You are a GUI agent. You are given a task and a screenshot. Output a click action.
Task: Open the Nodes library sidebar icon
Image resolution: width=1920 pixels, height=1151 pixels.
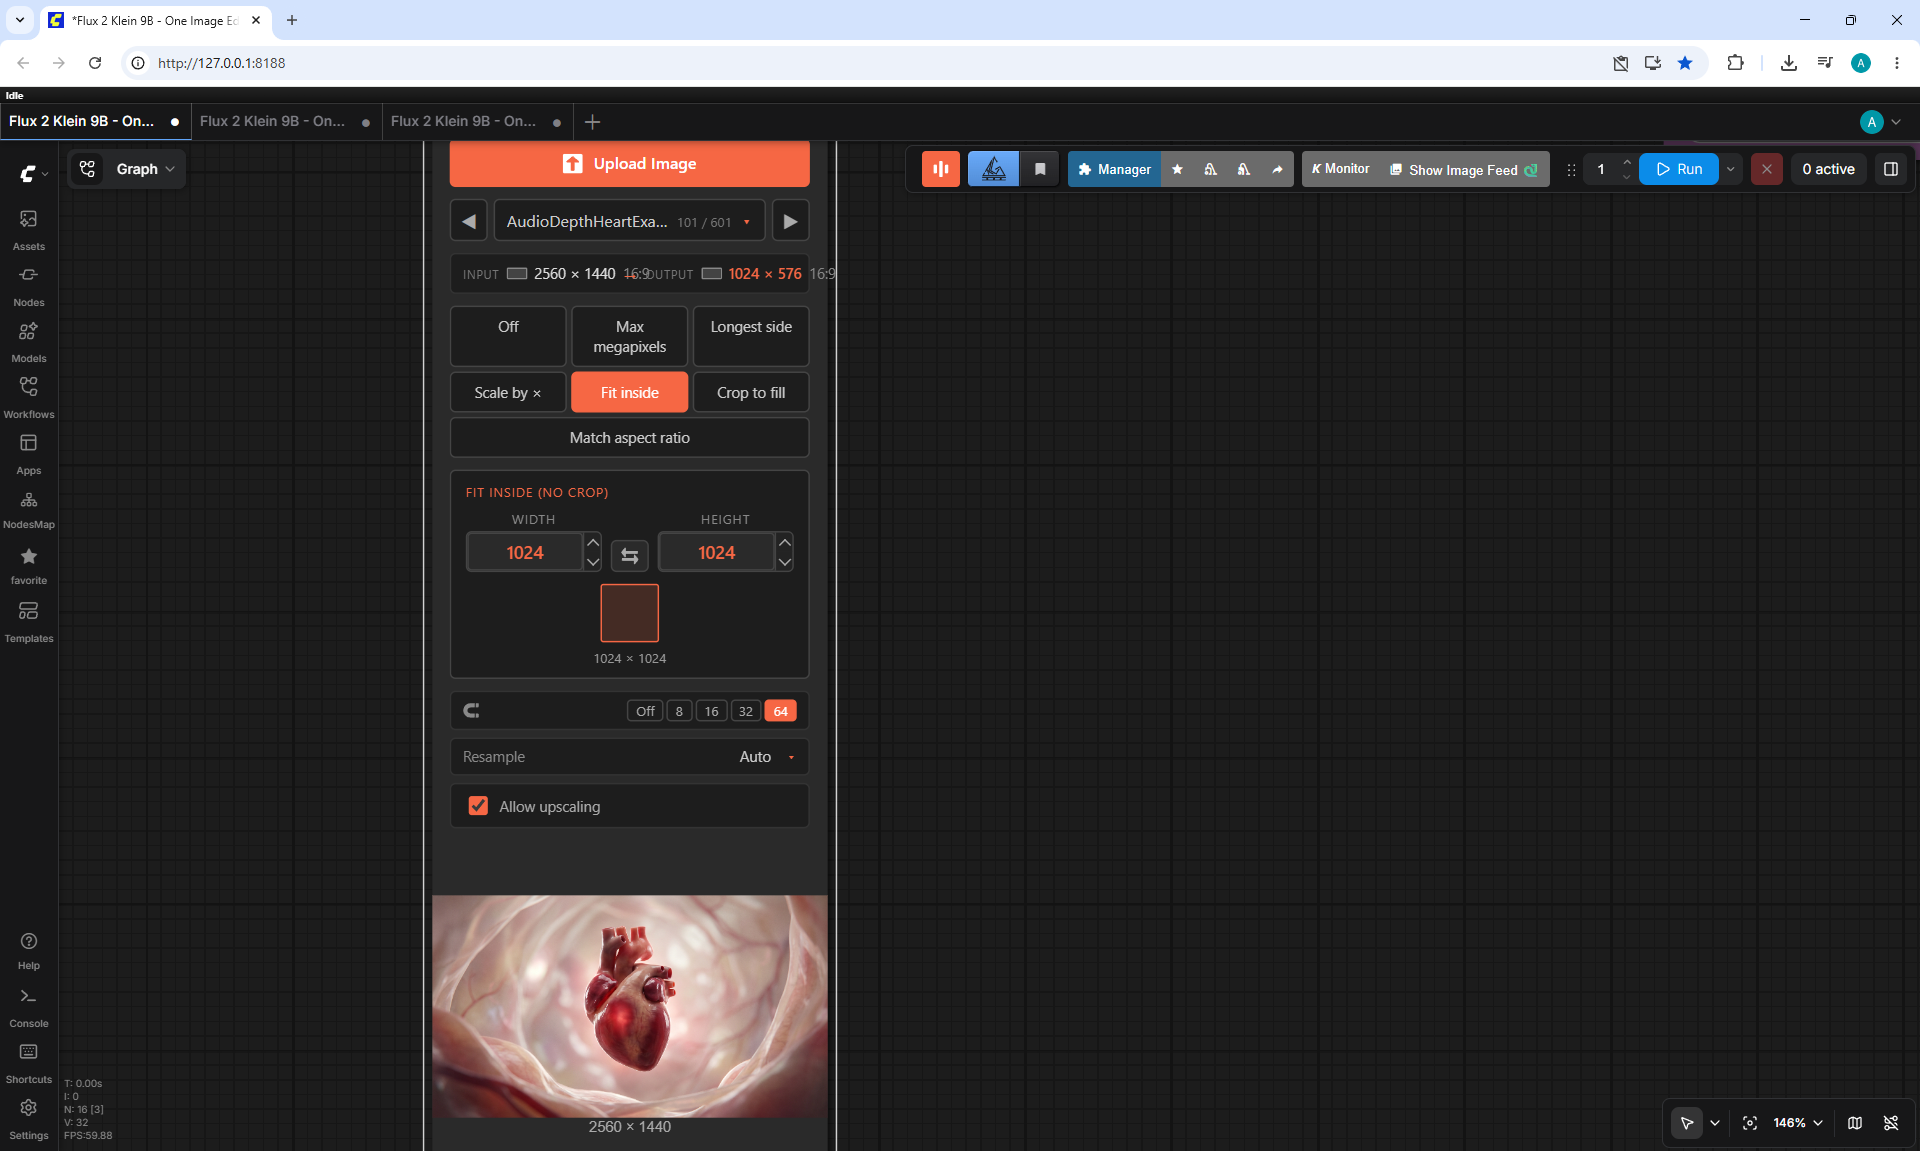click(x=29, y=285)
